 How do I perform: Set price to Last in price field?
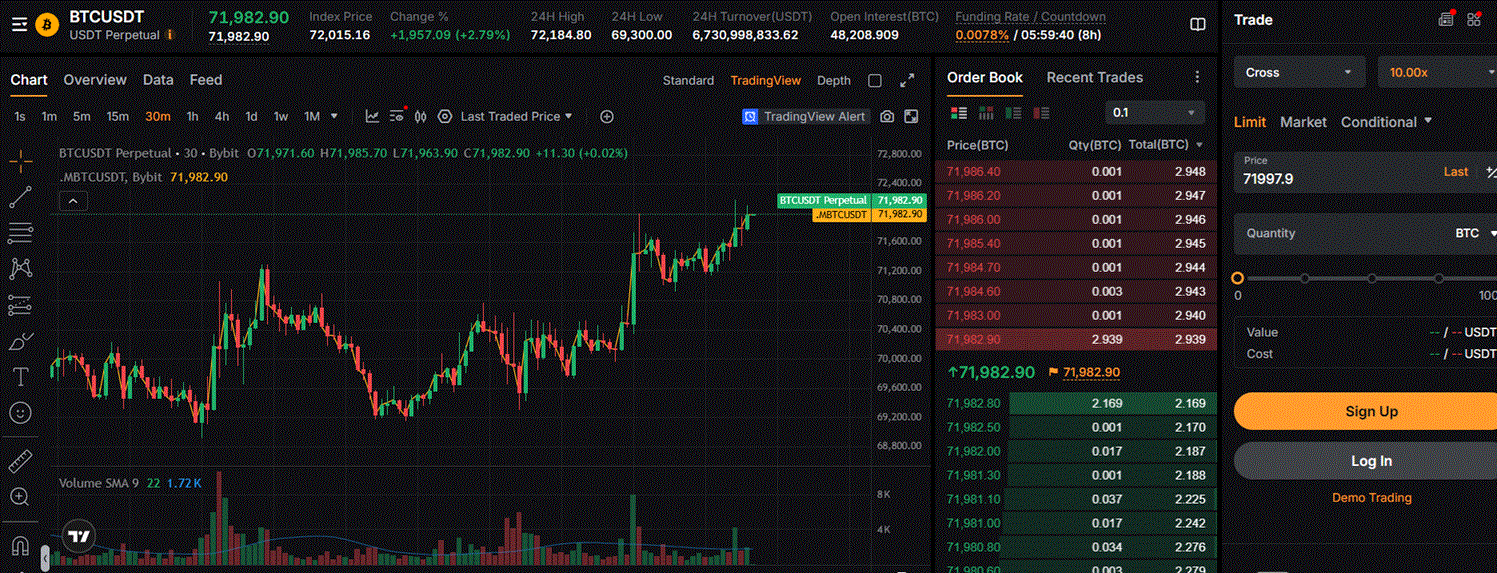tap(1455, 172)
